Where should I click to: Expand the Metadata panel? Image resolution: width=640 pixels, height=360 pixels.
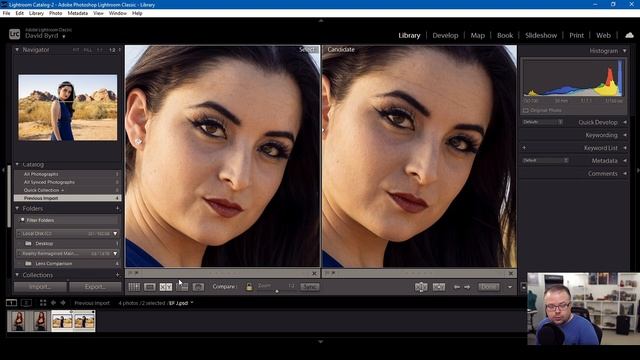coord(625,161)
